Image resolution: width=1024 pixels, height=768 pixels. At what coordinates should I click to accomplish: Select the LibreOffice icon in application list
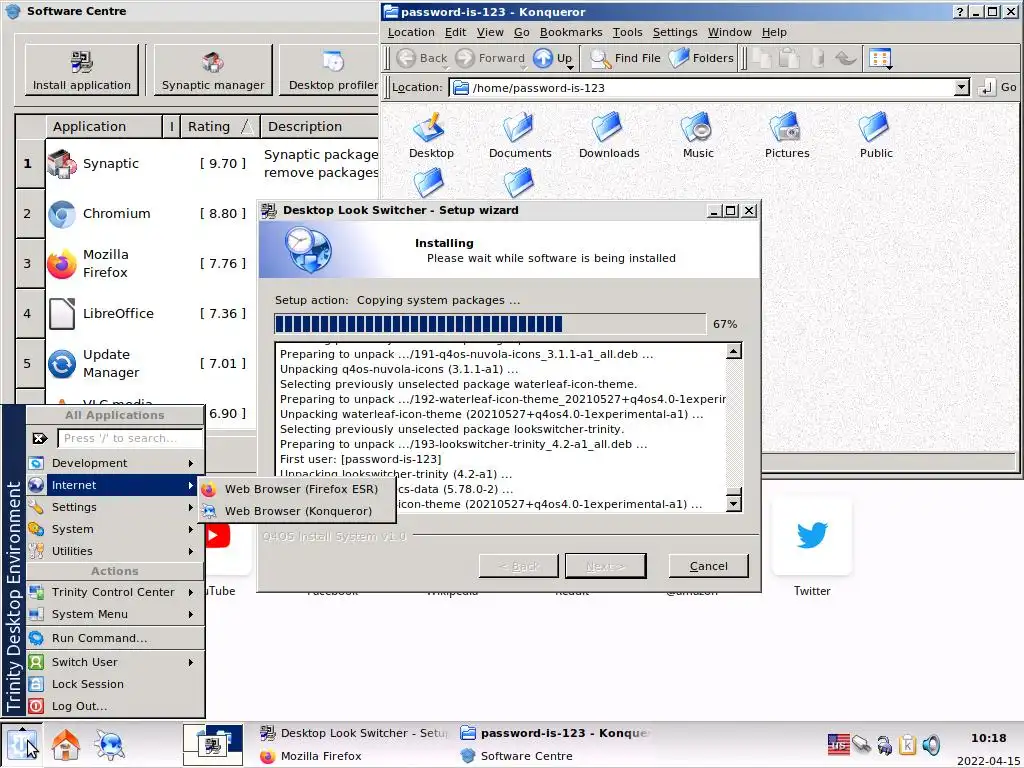[x=62, y=313]
